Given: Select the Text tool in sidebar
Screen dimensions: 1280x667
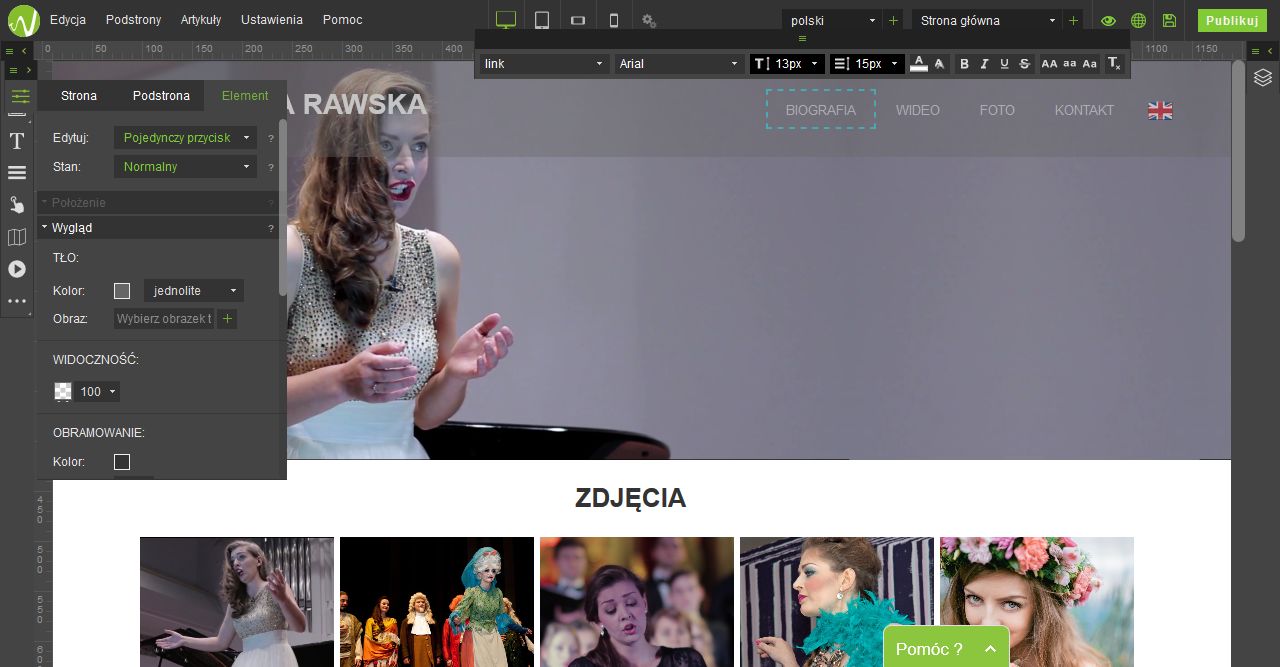Looking at the screenshot, I should [17, 142].
